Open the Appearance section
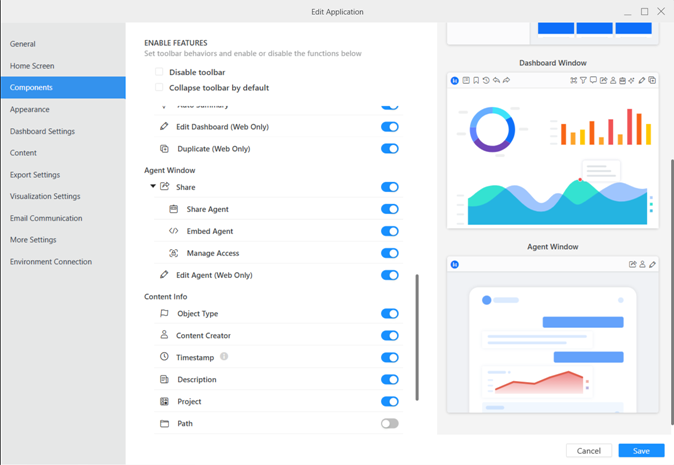This screenshot has height=465, width=674. pyautogui.click(x=30, y=110)
